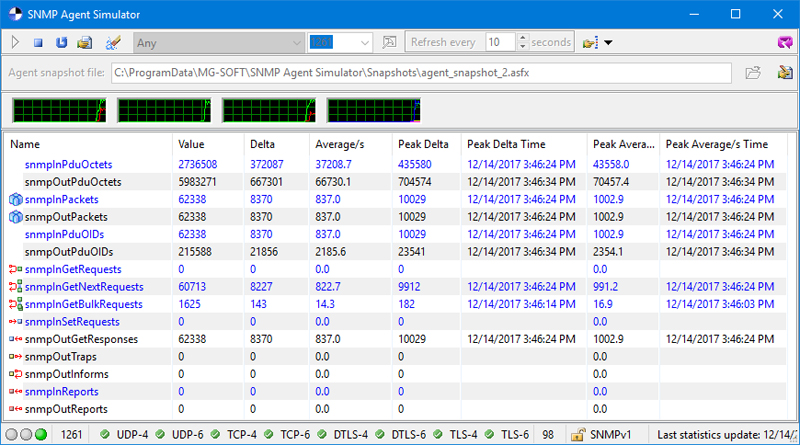Click the DTLS-6 status indicator
800x445 pixels.
[x=401, y=435]
